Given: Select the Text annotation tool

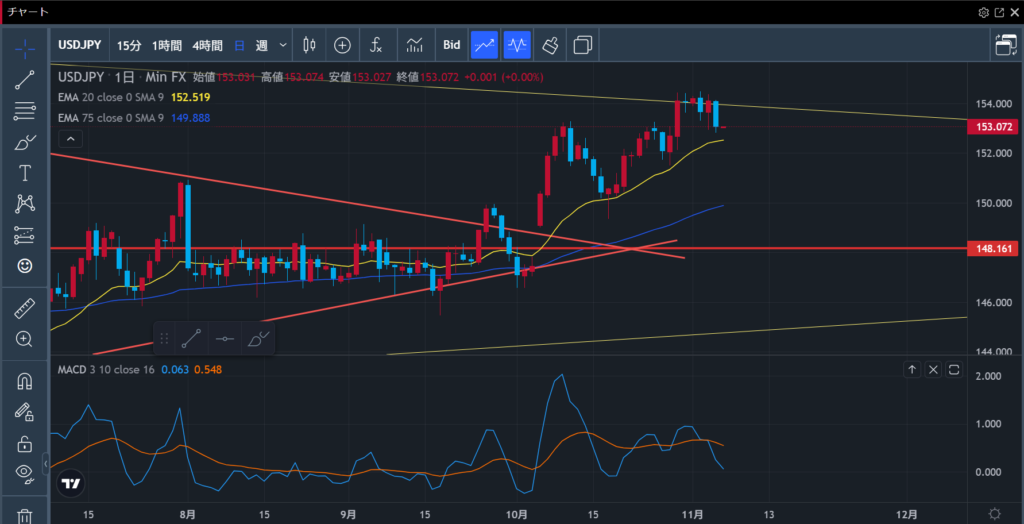Looking at the screenshot, I should pyautogui.click(x=25, y=173).
